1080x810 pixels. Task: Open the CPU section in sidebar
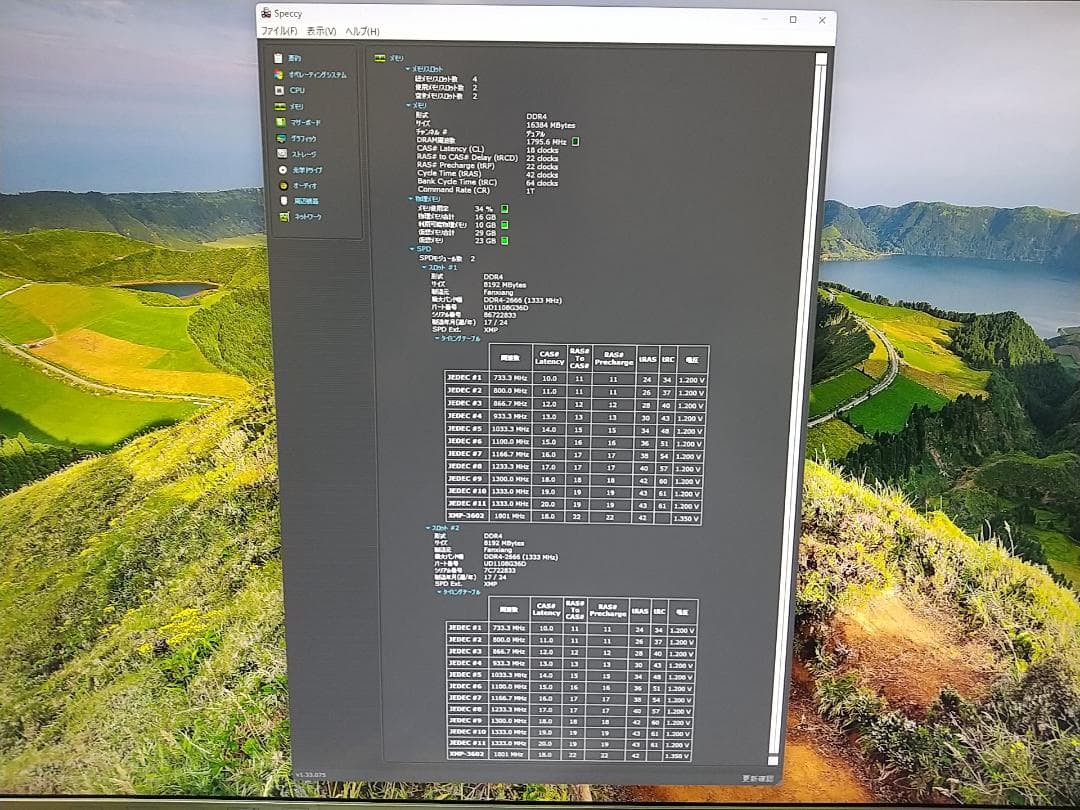280,90
